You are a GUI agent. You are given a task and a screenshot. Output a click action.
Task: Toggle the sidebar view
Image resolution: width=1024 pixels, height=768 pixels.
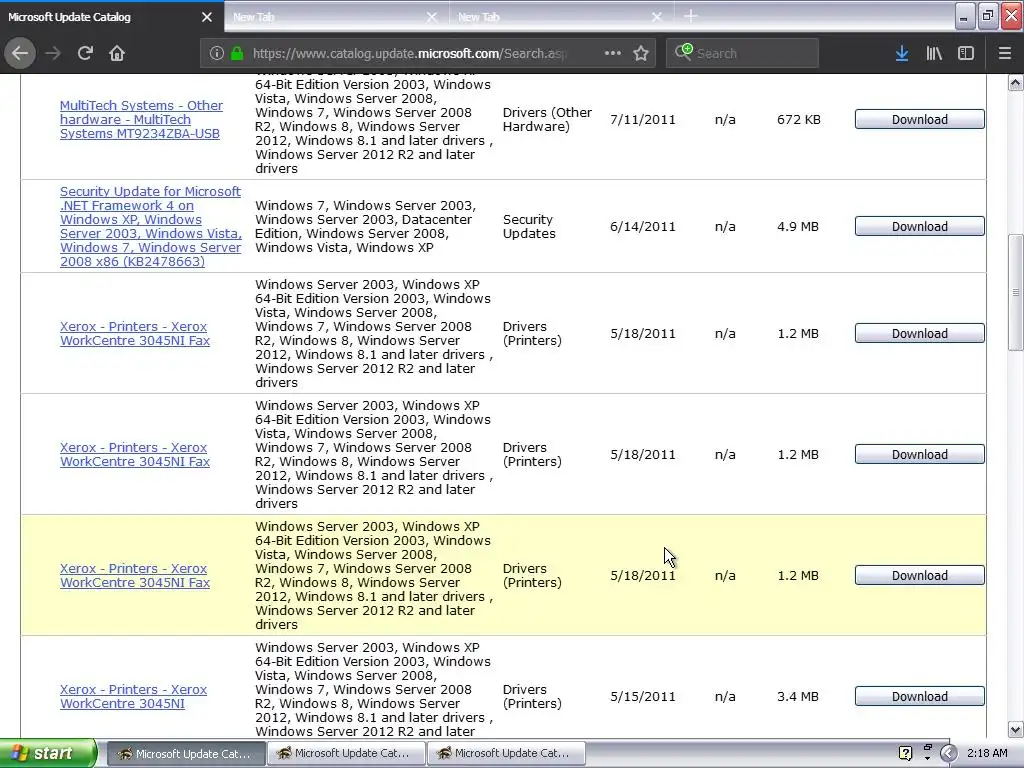pos(966,53)
